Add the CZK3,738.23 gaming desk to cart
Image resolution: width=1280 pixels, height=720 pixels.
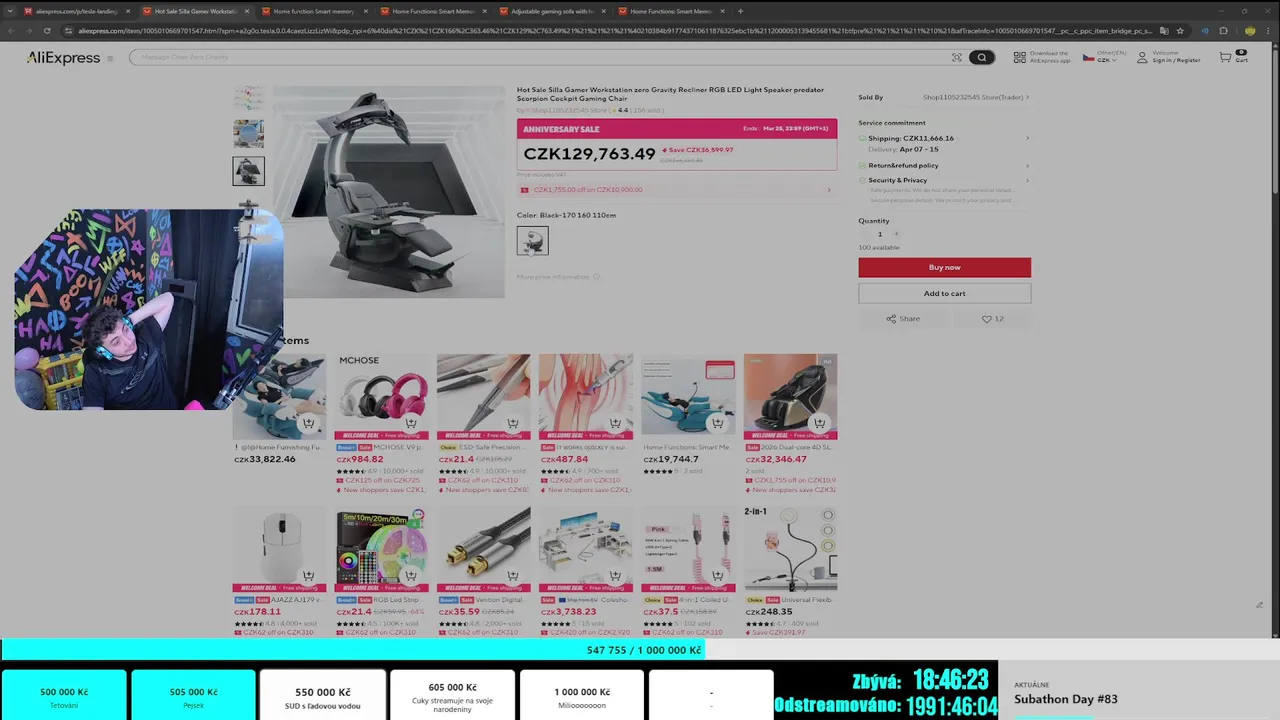[x=615, y=576]
